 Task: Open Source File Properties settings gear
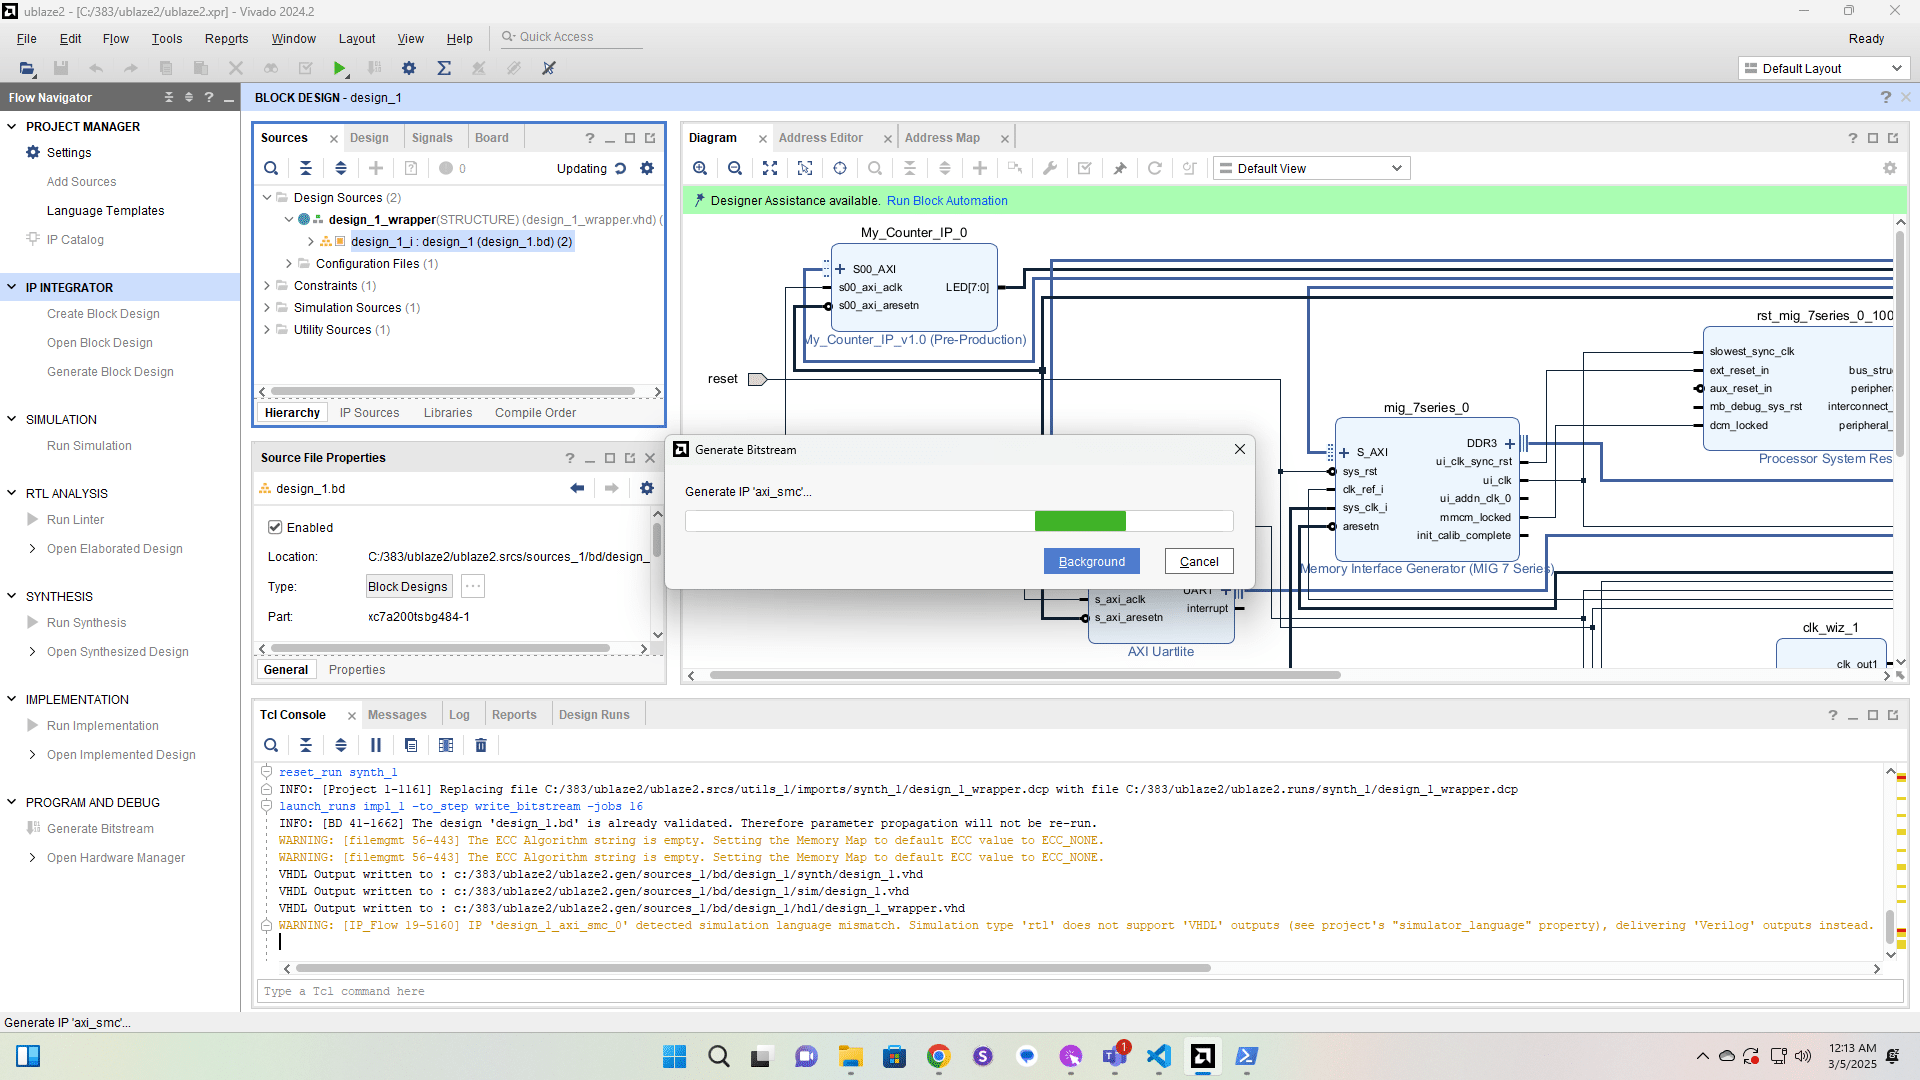(x=647, y=488)
